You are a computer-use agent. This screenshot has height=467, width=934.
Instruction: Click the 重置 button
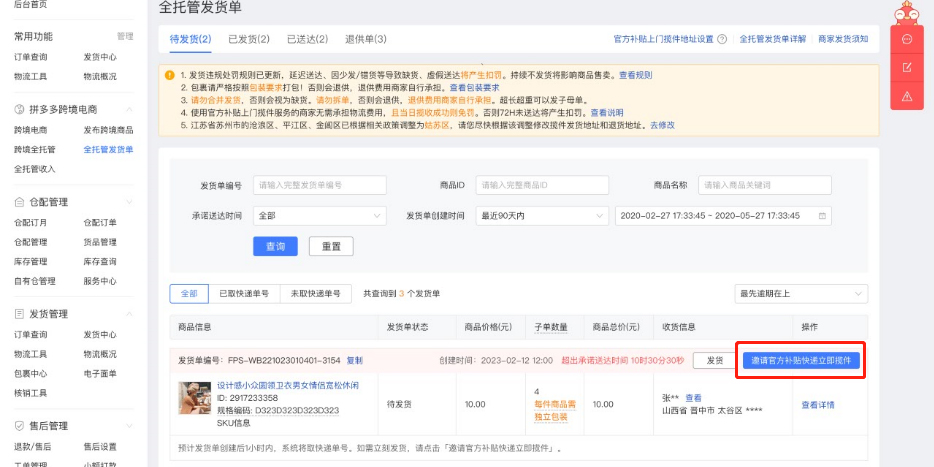331,247
